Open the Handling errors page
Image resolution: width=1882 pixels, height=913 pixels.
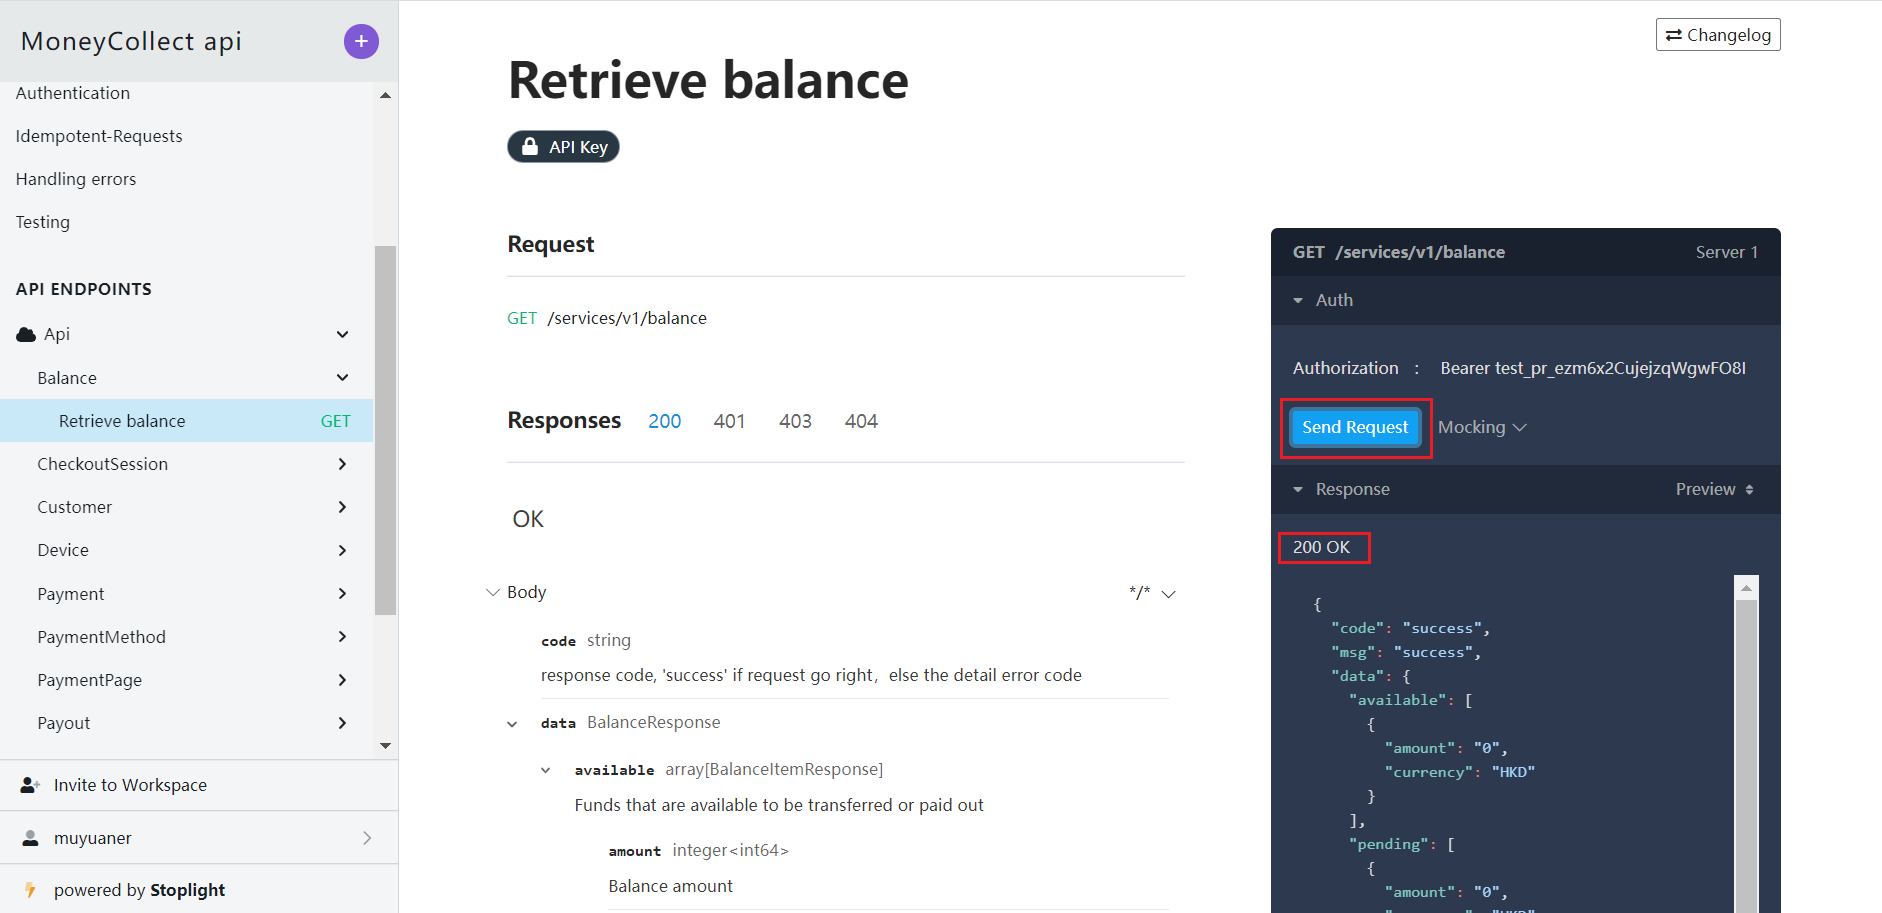(x=76, y=179)
